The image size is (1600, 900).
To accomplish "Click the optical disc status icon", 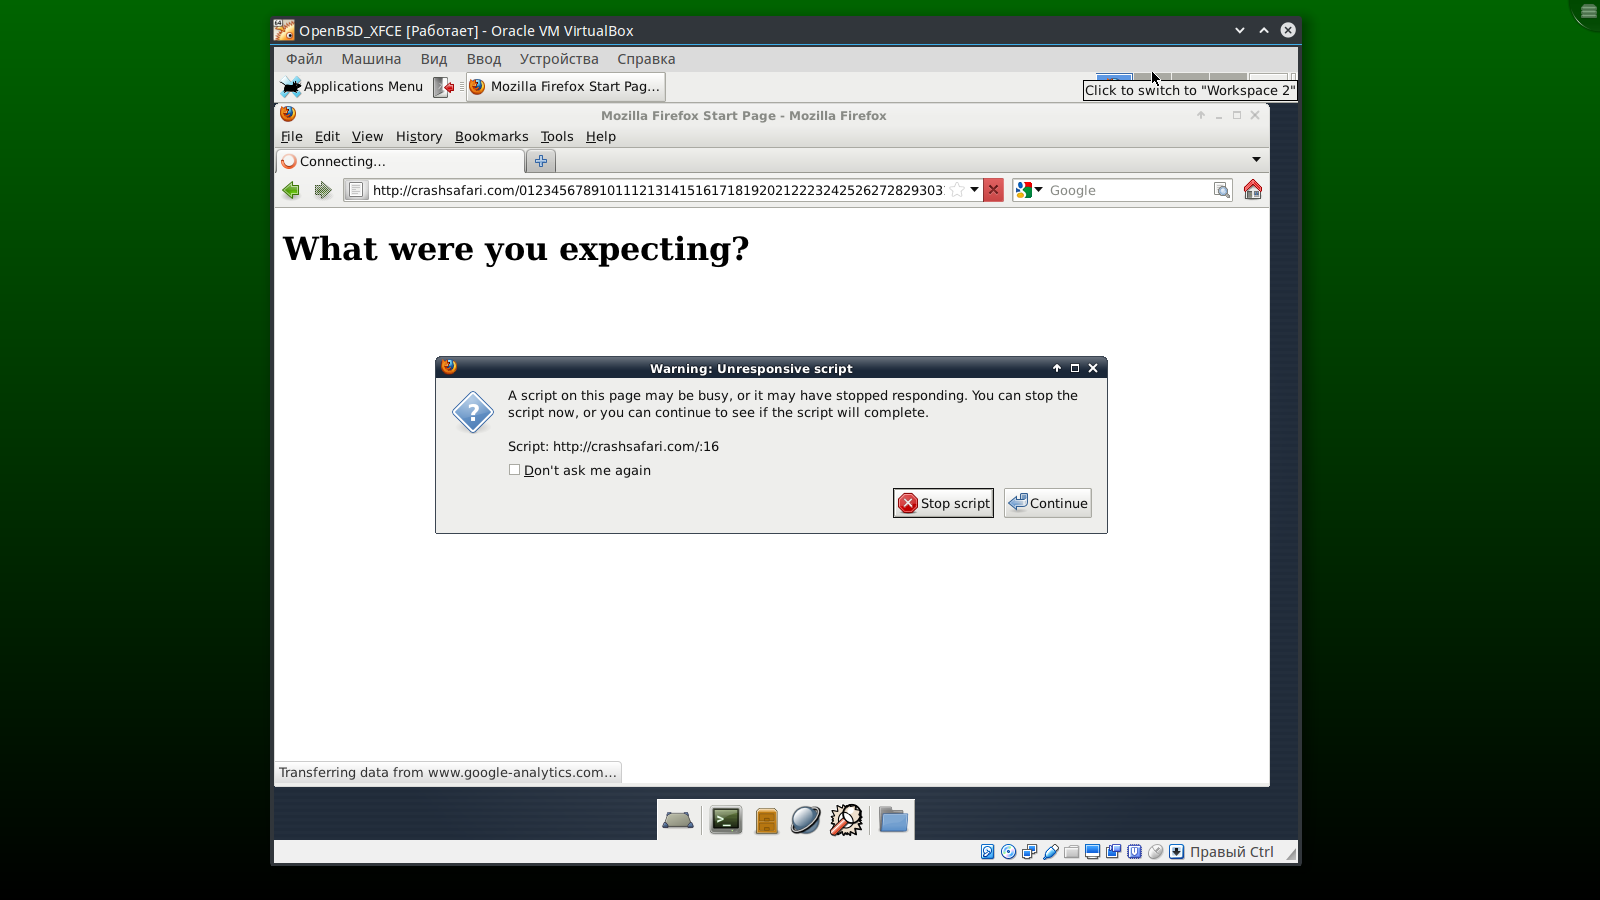I will pyautogui.click(x=1009, y=852).
